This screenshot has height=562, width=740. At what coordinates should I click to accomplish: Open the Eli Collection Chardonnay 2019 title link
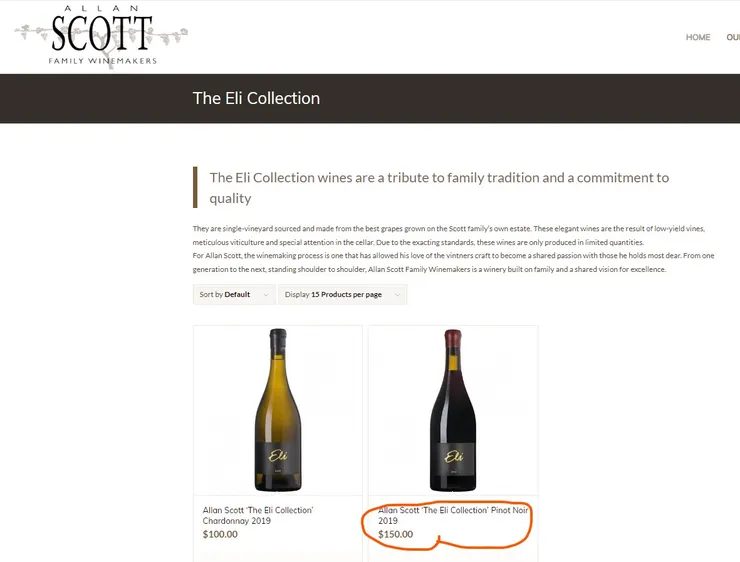(258, 515)
